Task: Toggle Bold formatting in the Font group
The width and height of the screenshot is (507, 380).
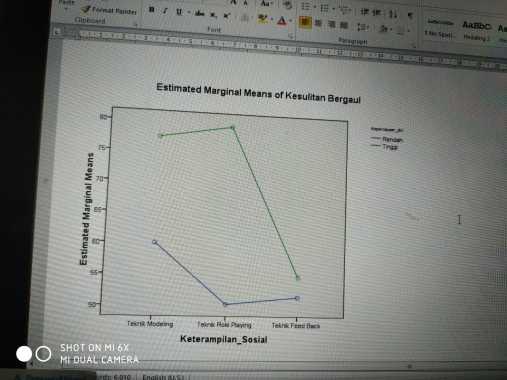Action: (x=152, y=10)
